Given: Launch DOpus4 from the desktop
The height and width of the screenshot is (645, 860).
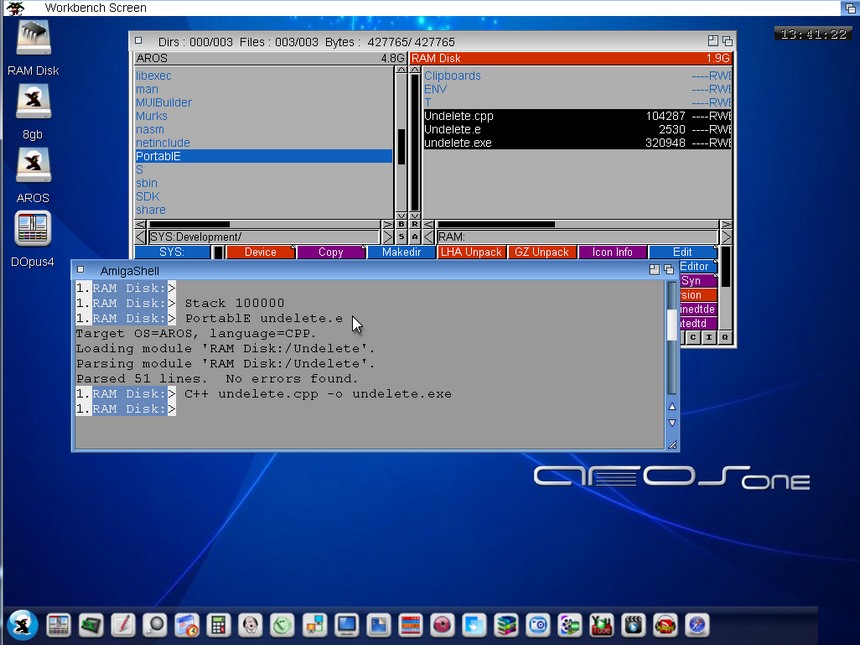Looking at the screenshot, I should (33, 230).
